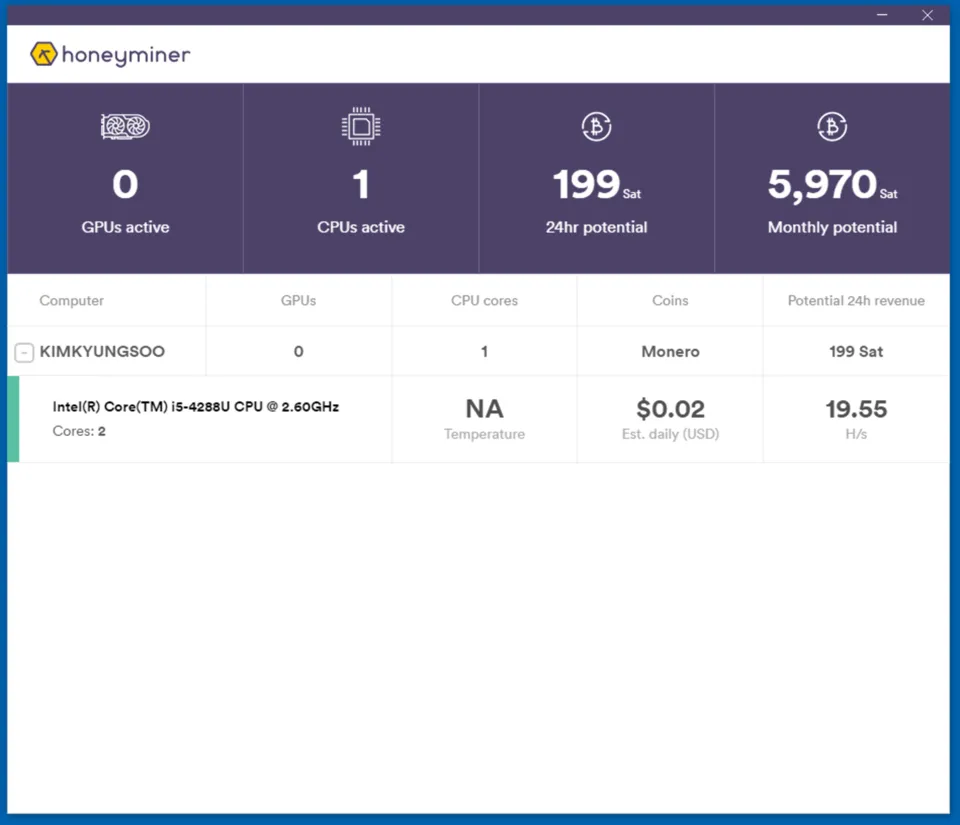Click the green status bar of the CPU row

point(13,419)
